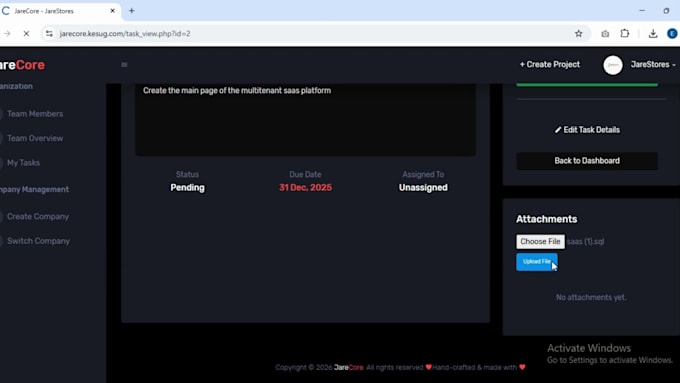Open the JareStores account dropdown
Screen dimensions: 680x383
point(653,64)
